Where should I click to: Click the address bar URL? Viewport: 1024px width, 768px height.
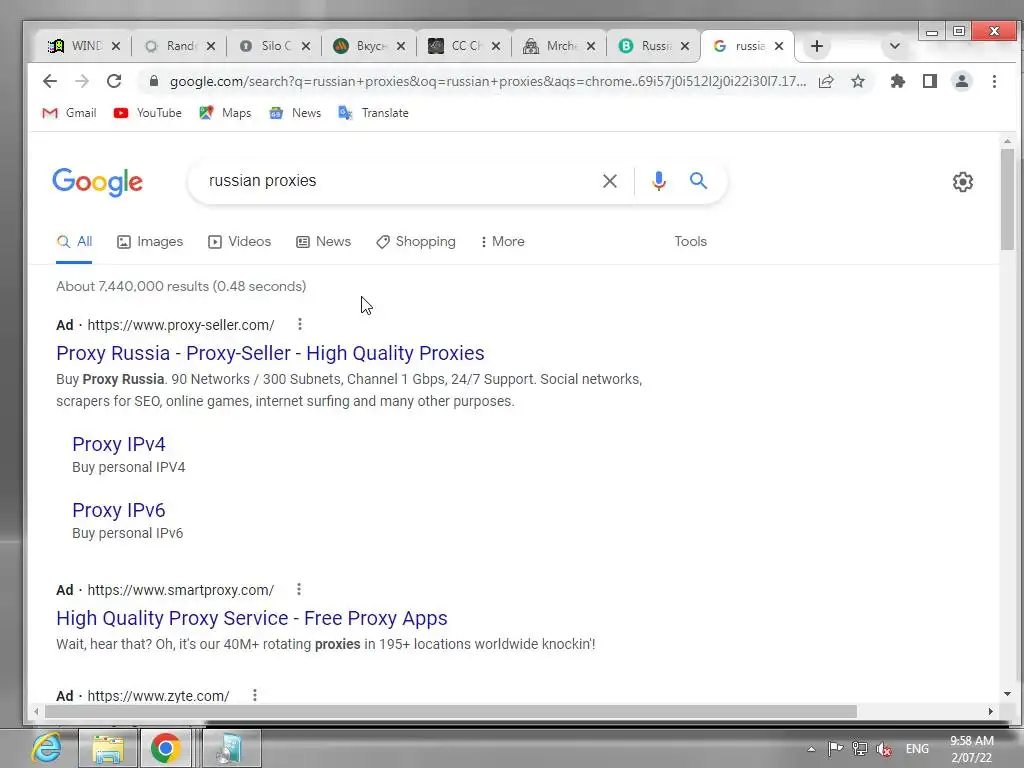point(487,82)
